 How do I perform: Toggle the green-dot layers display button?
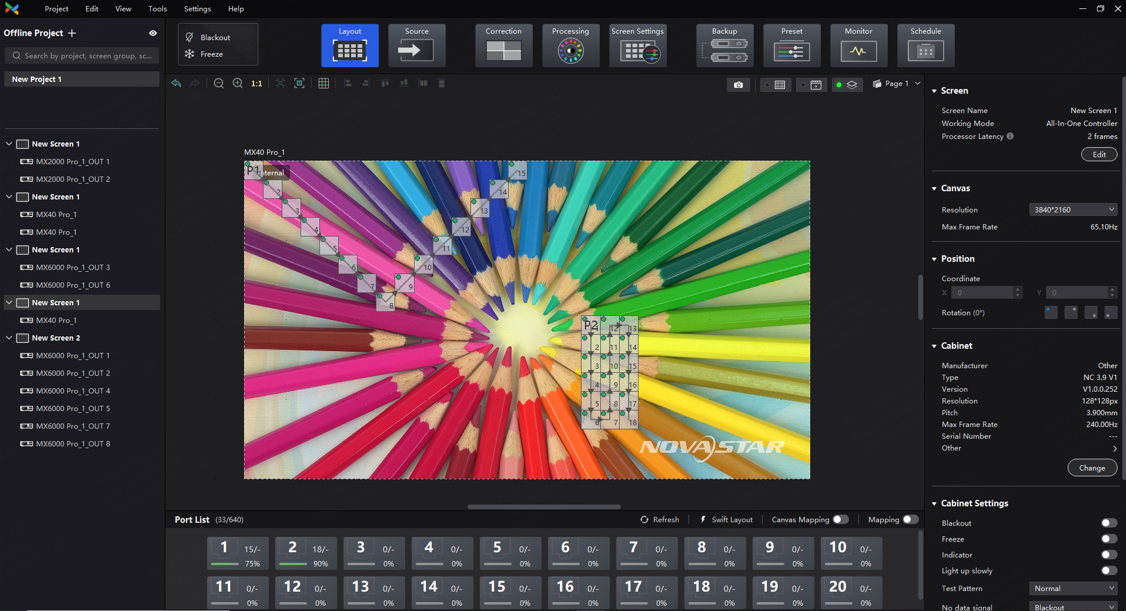coord(846,85)
